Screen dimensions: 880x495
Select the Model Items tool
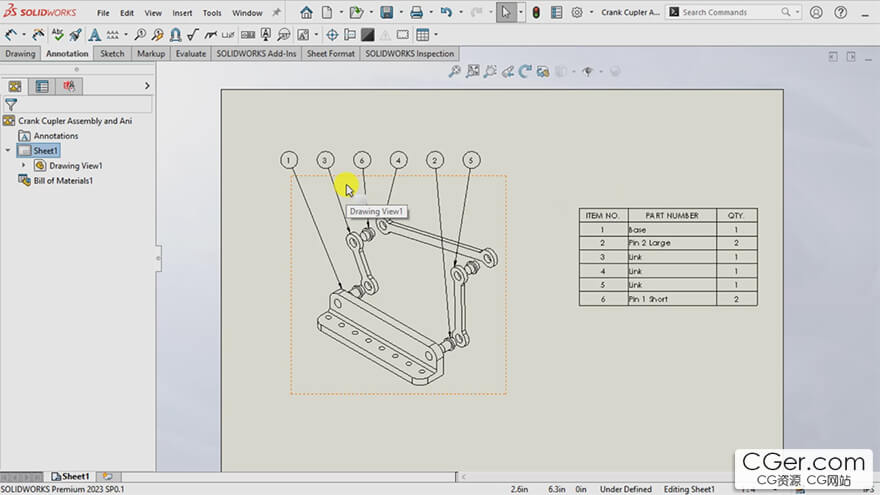click(38, 35)
